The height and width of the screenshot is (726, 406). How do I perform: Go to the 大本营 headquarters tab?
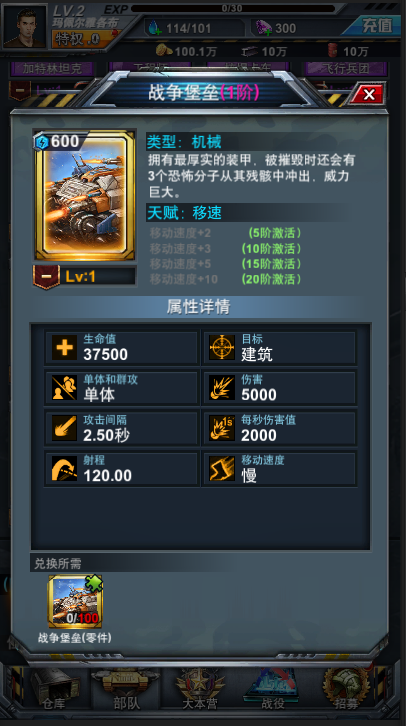point(200,690)
